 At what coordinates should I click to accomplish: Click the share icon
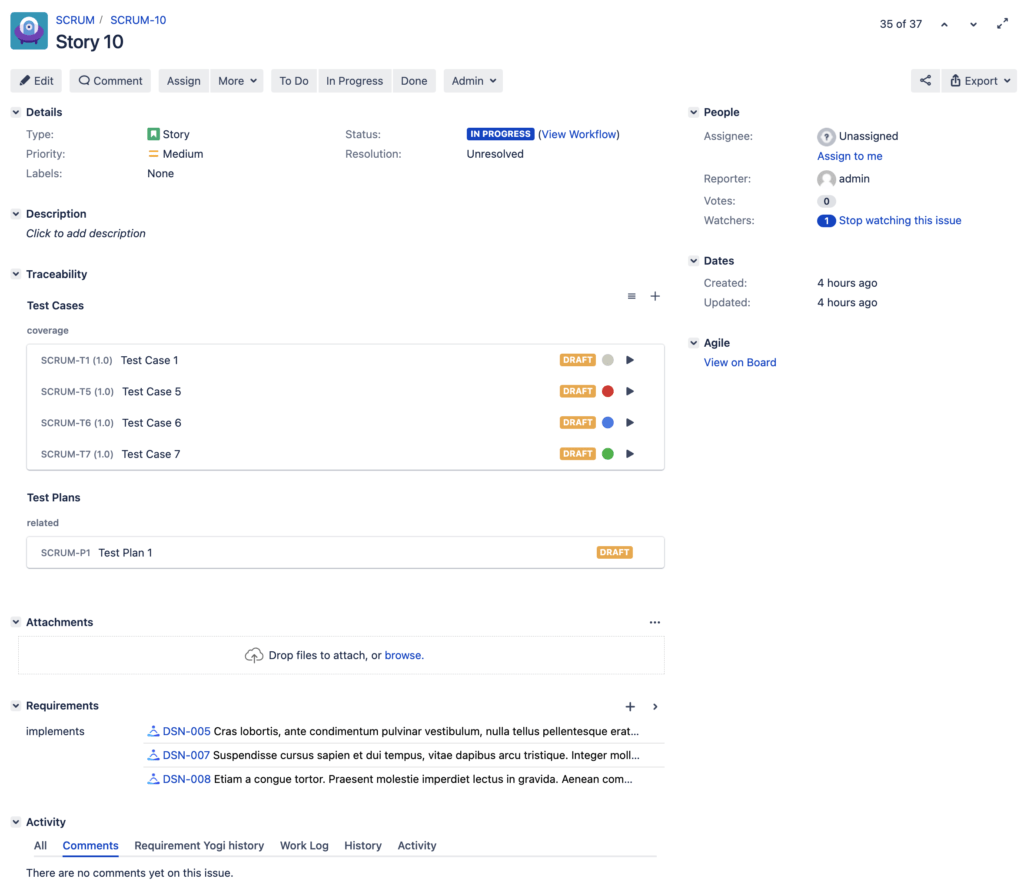coord(925,80)
